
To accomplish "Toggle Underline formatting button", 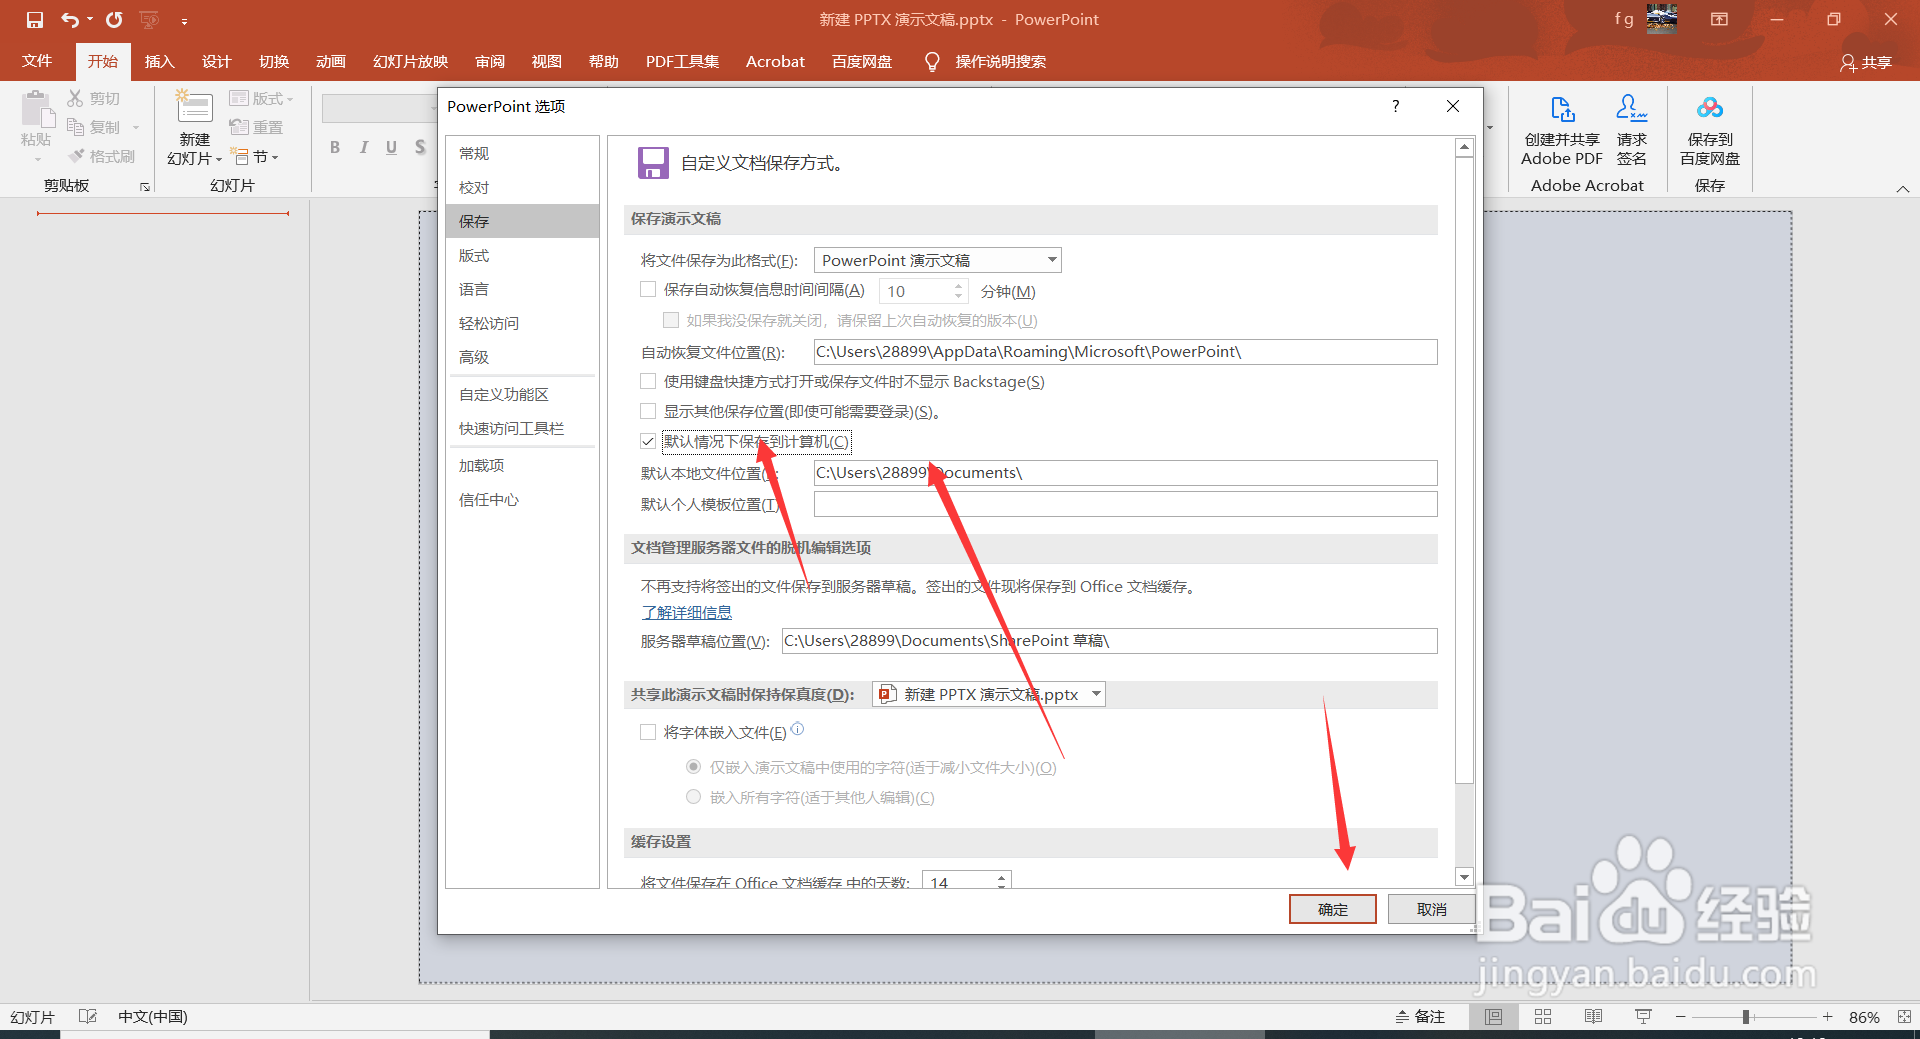I will tap(391, 147).
